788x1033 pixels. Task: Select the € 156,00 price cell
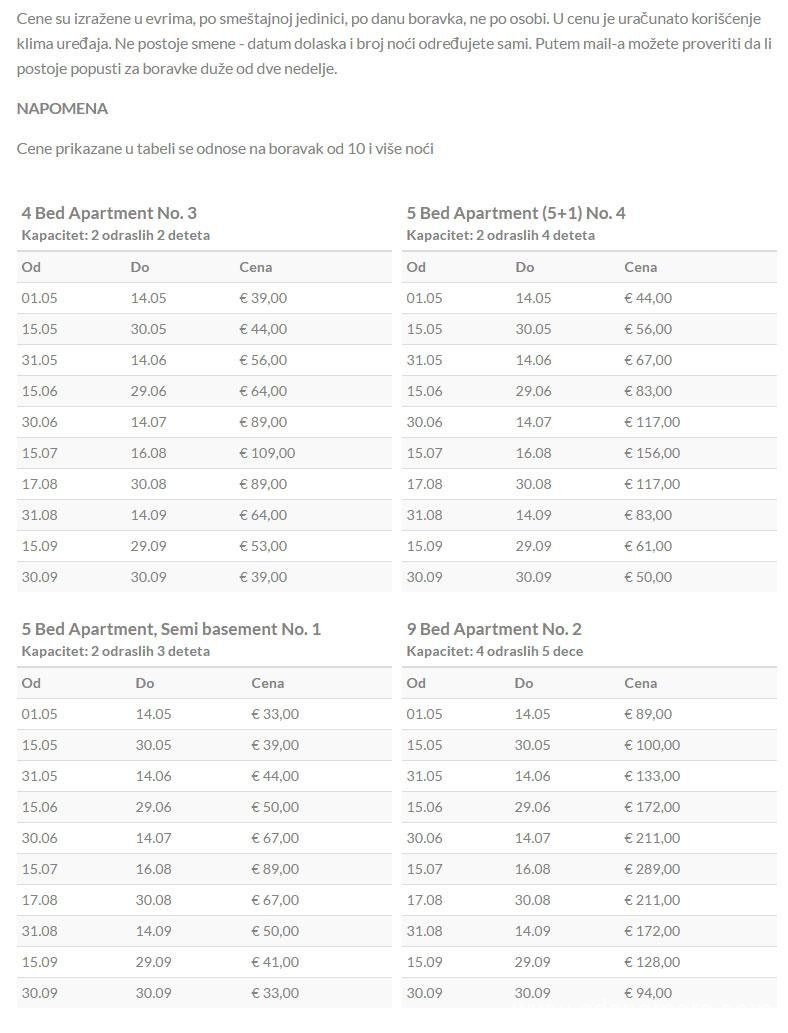point(652,453)
